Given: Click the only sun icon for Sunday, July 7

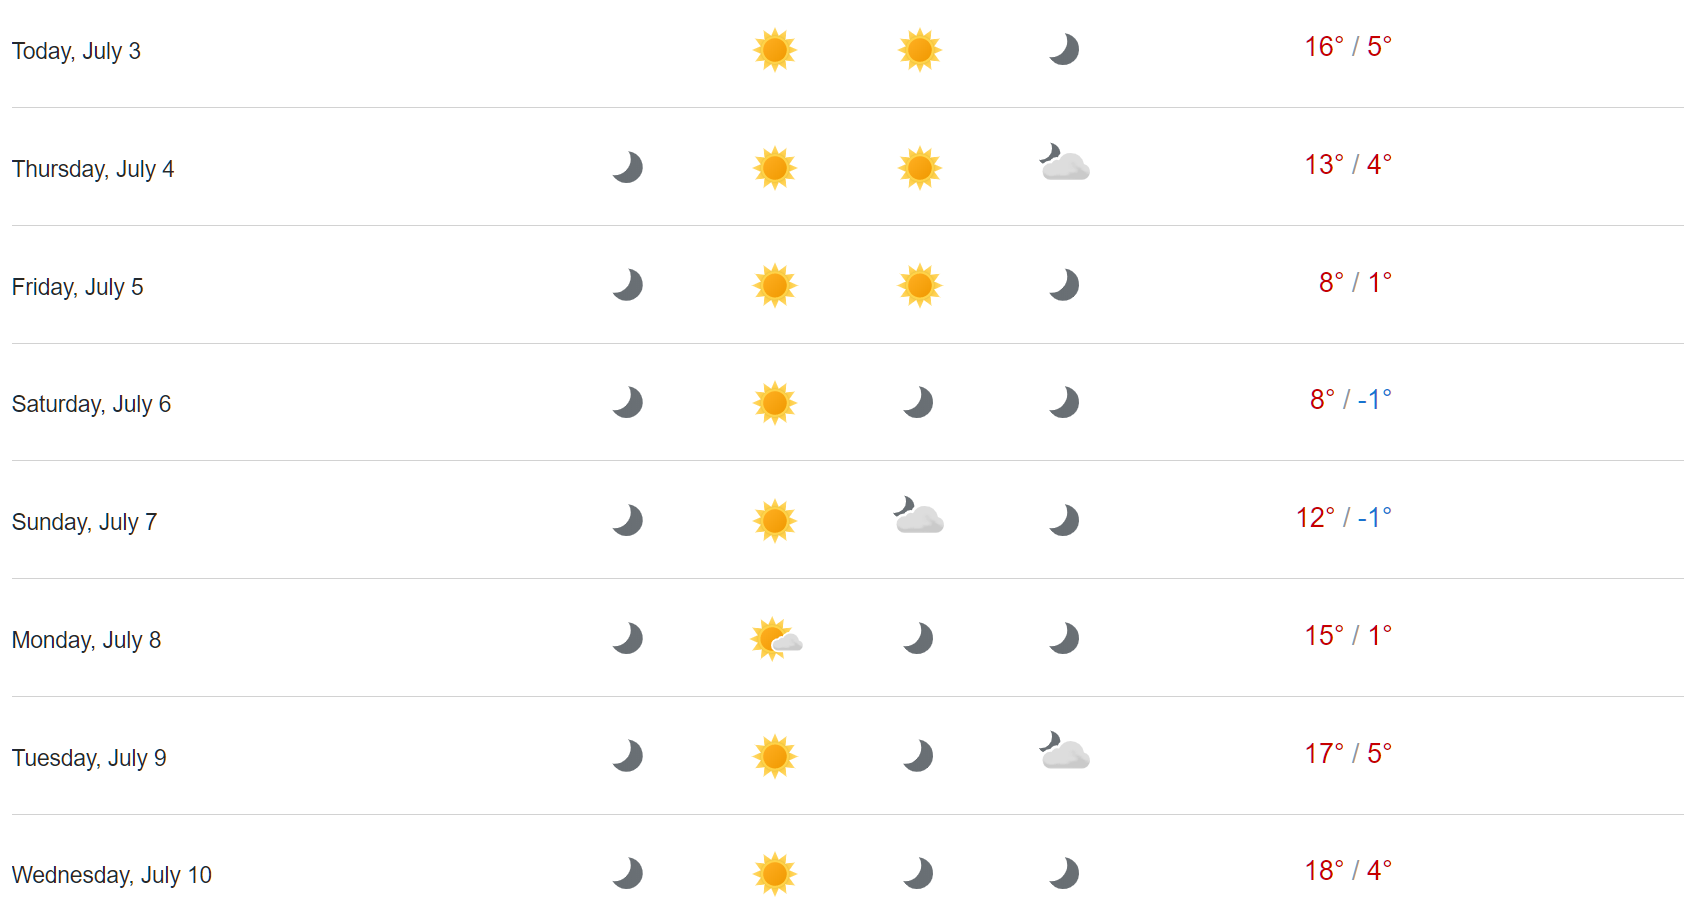Looking at the screenshot, I should point(775,521).
